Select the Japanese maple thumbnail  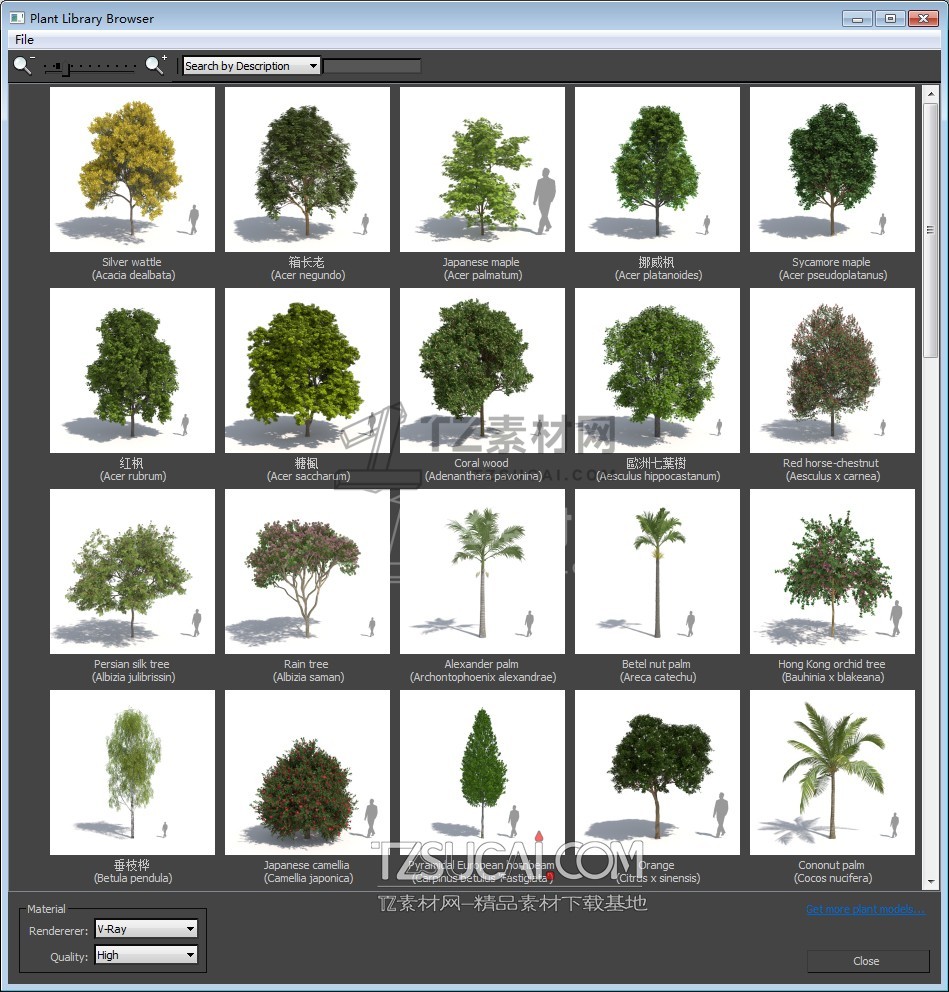click(482, 170)
